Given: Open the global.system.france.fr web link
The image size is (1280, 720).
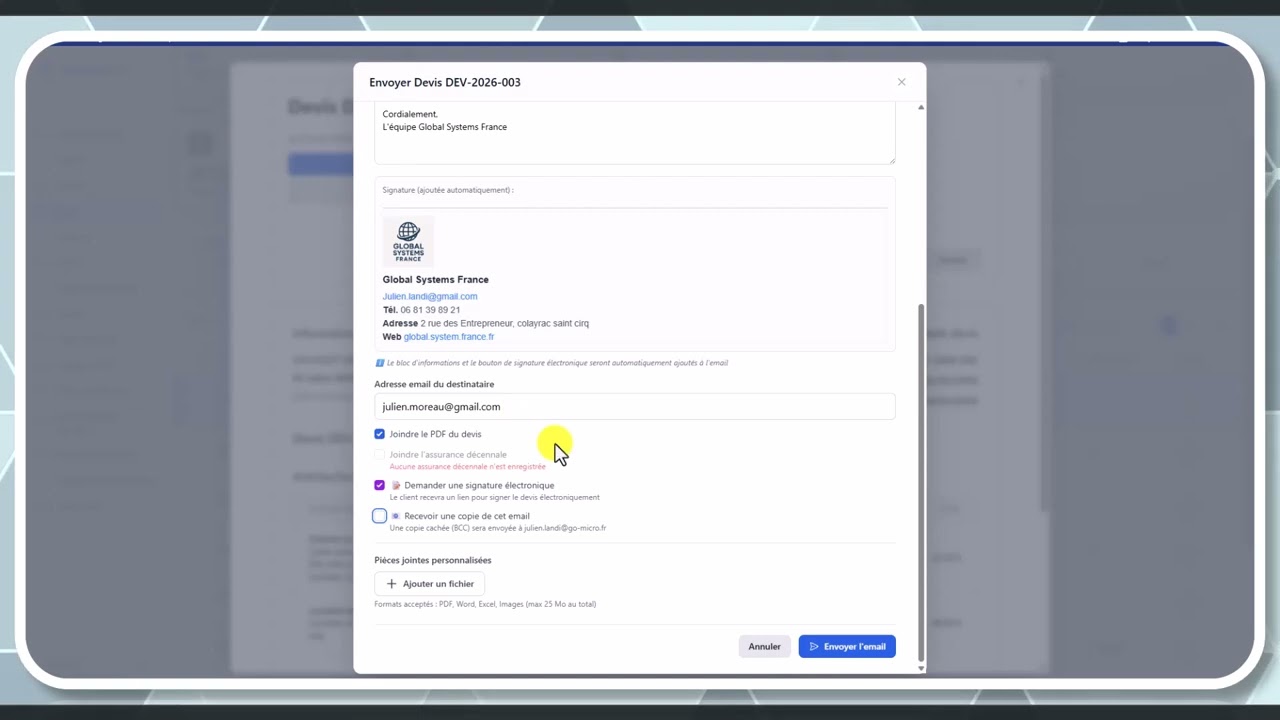Looking at the screenshot, I should coord(449,337).
